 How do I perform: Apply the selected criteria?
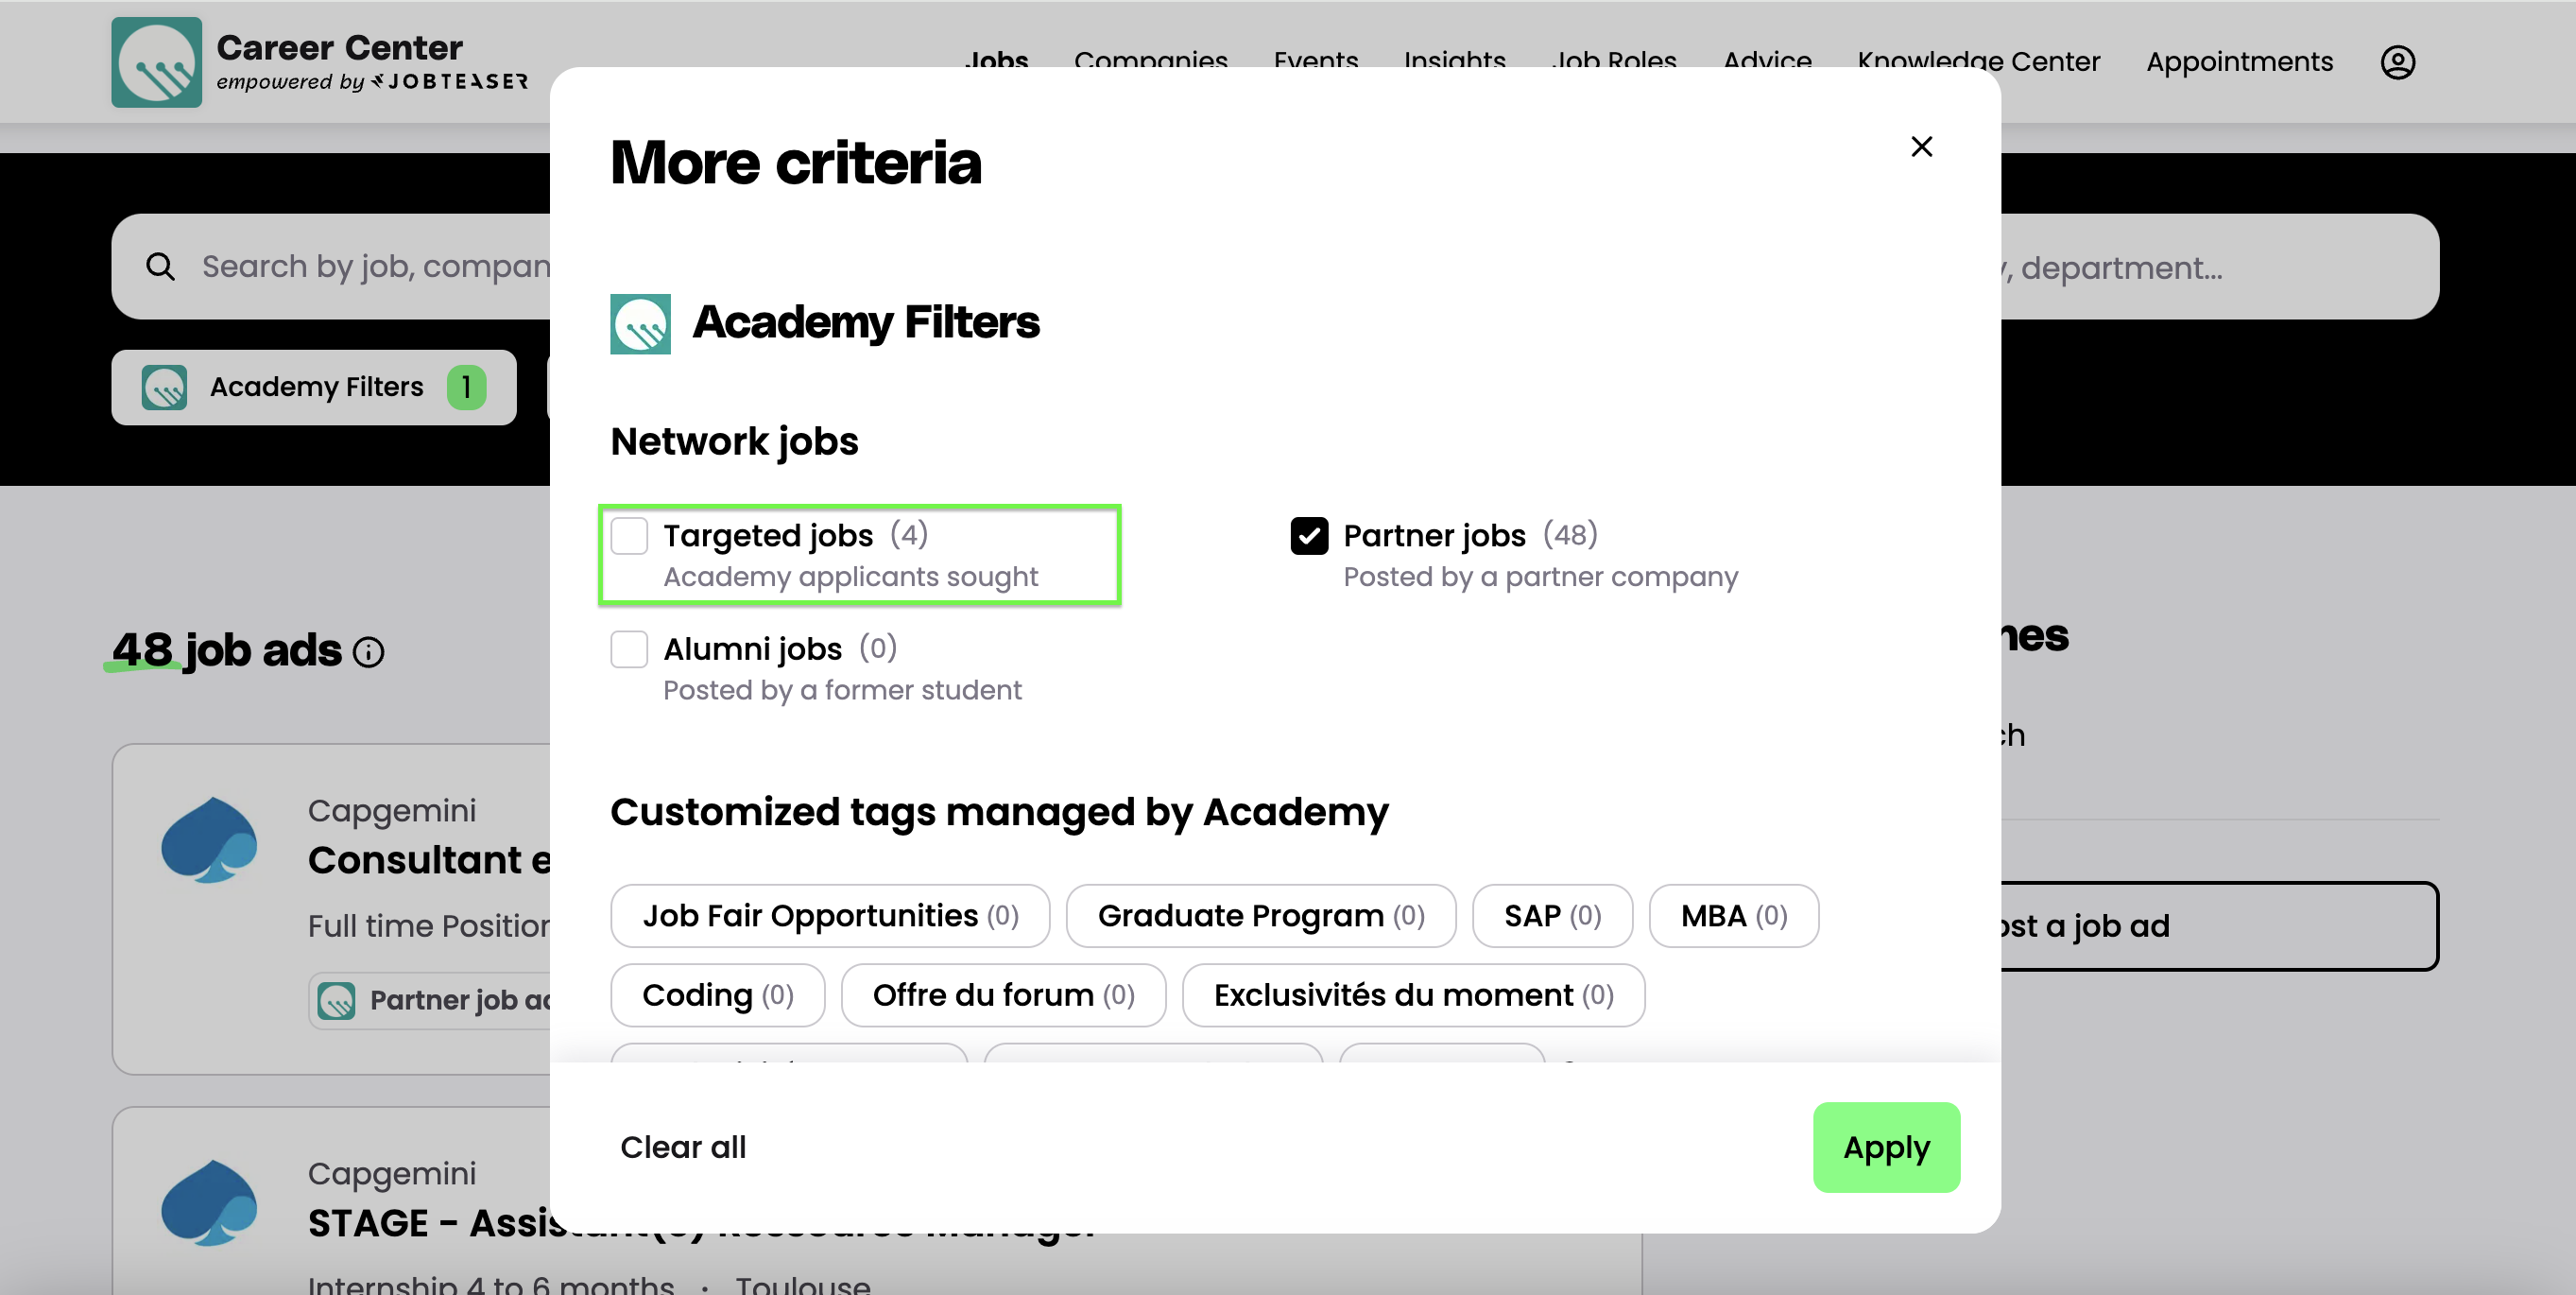[x=1885, y=1147]
